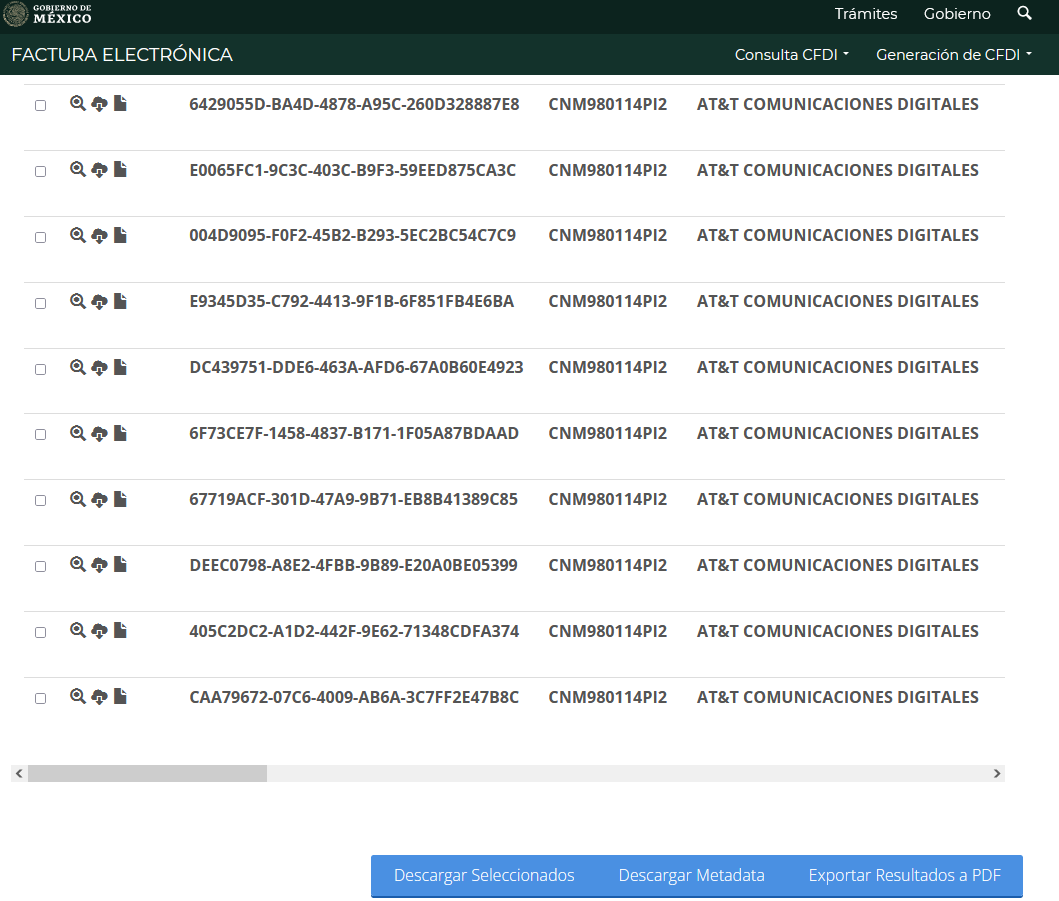Click magnifier icon for E9345D35-C792-4413-9F1B-6F851FB4E6BA
This screenshot has height=901, width=1059.
(x=78, y=301)
